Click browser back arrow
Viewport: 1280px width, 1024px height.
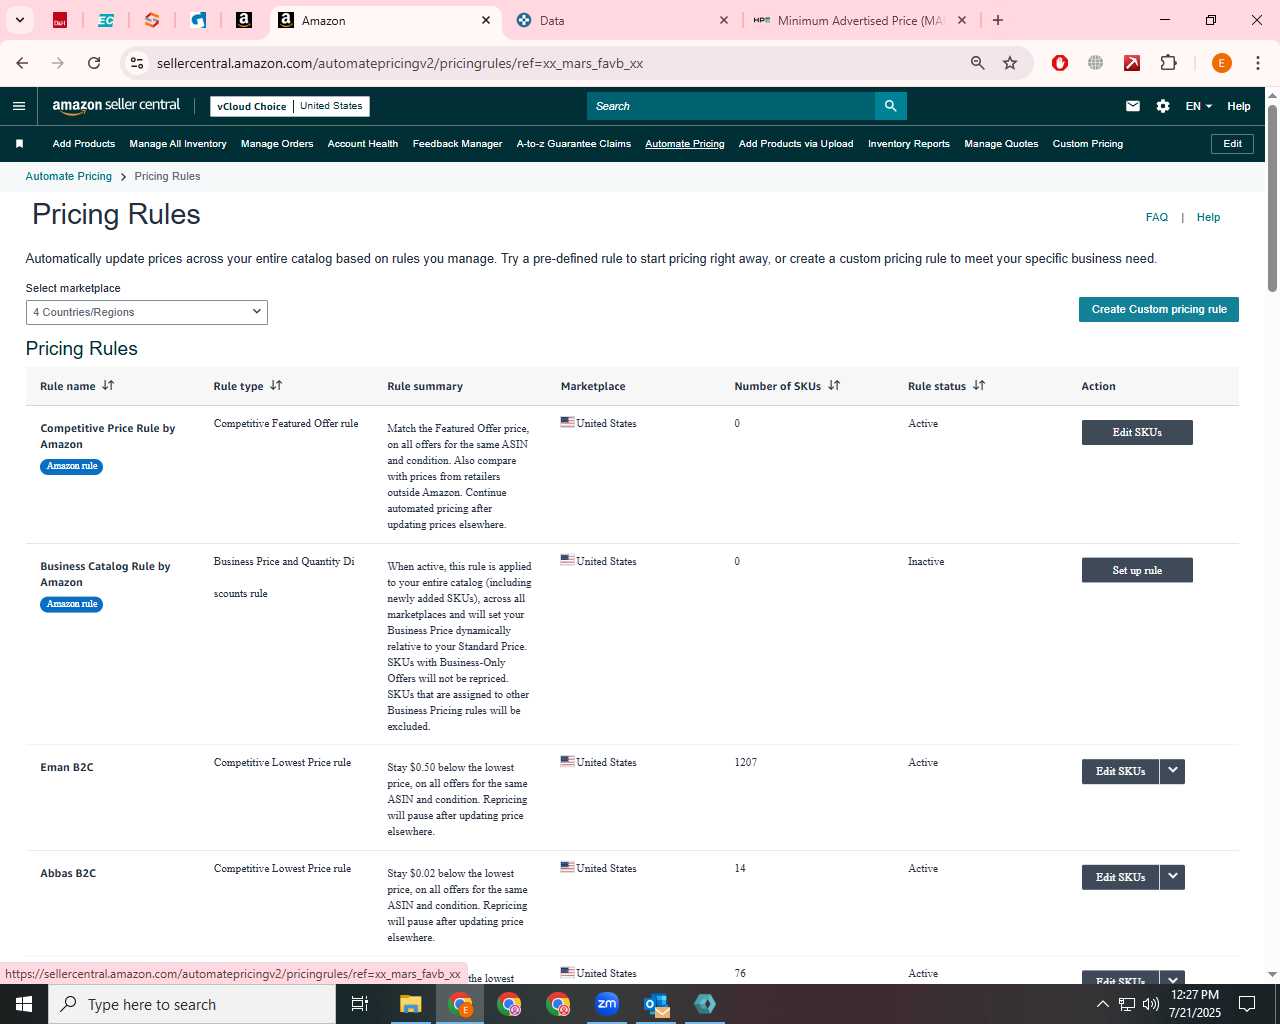22,63
